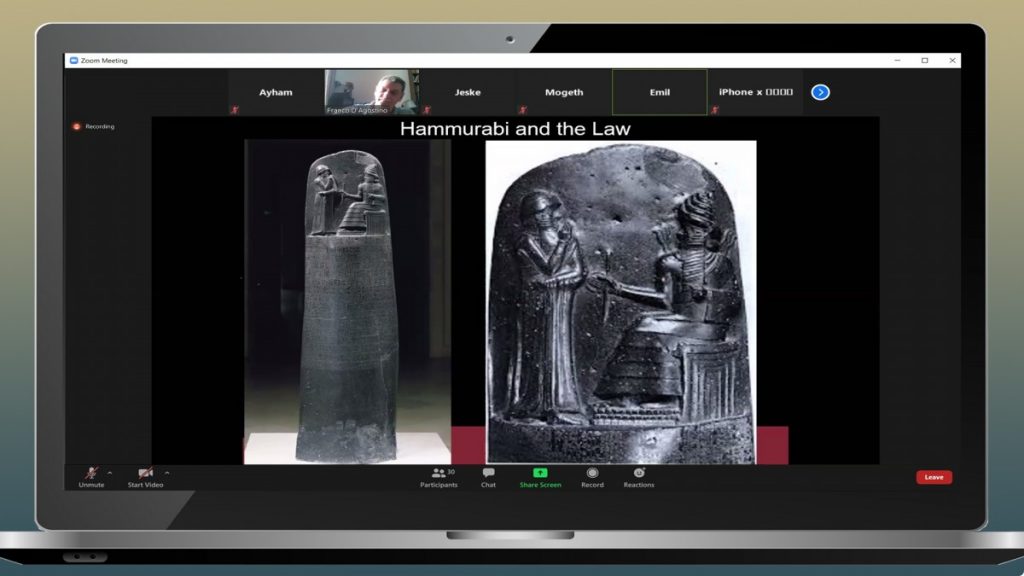Expand audio options arrow beside Unmute
Viewport: 1024px width, 576px height.
(110, 473)
